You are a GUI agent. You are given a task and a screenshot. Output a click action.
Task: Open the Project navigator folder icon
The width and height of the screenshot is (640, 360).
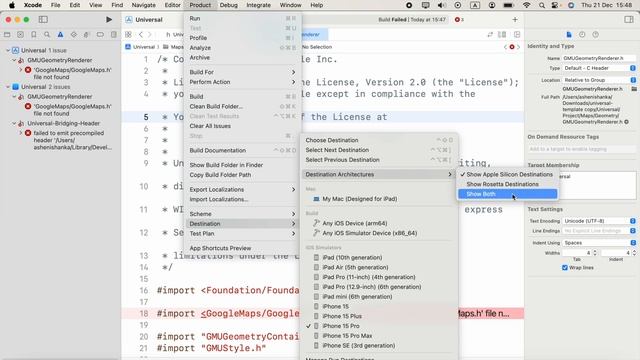pos(7,35)
